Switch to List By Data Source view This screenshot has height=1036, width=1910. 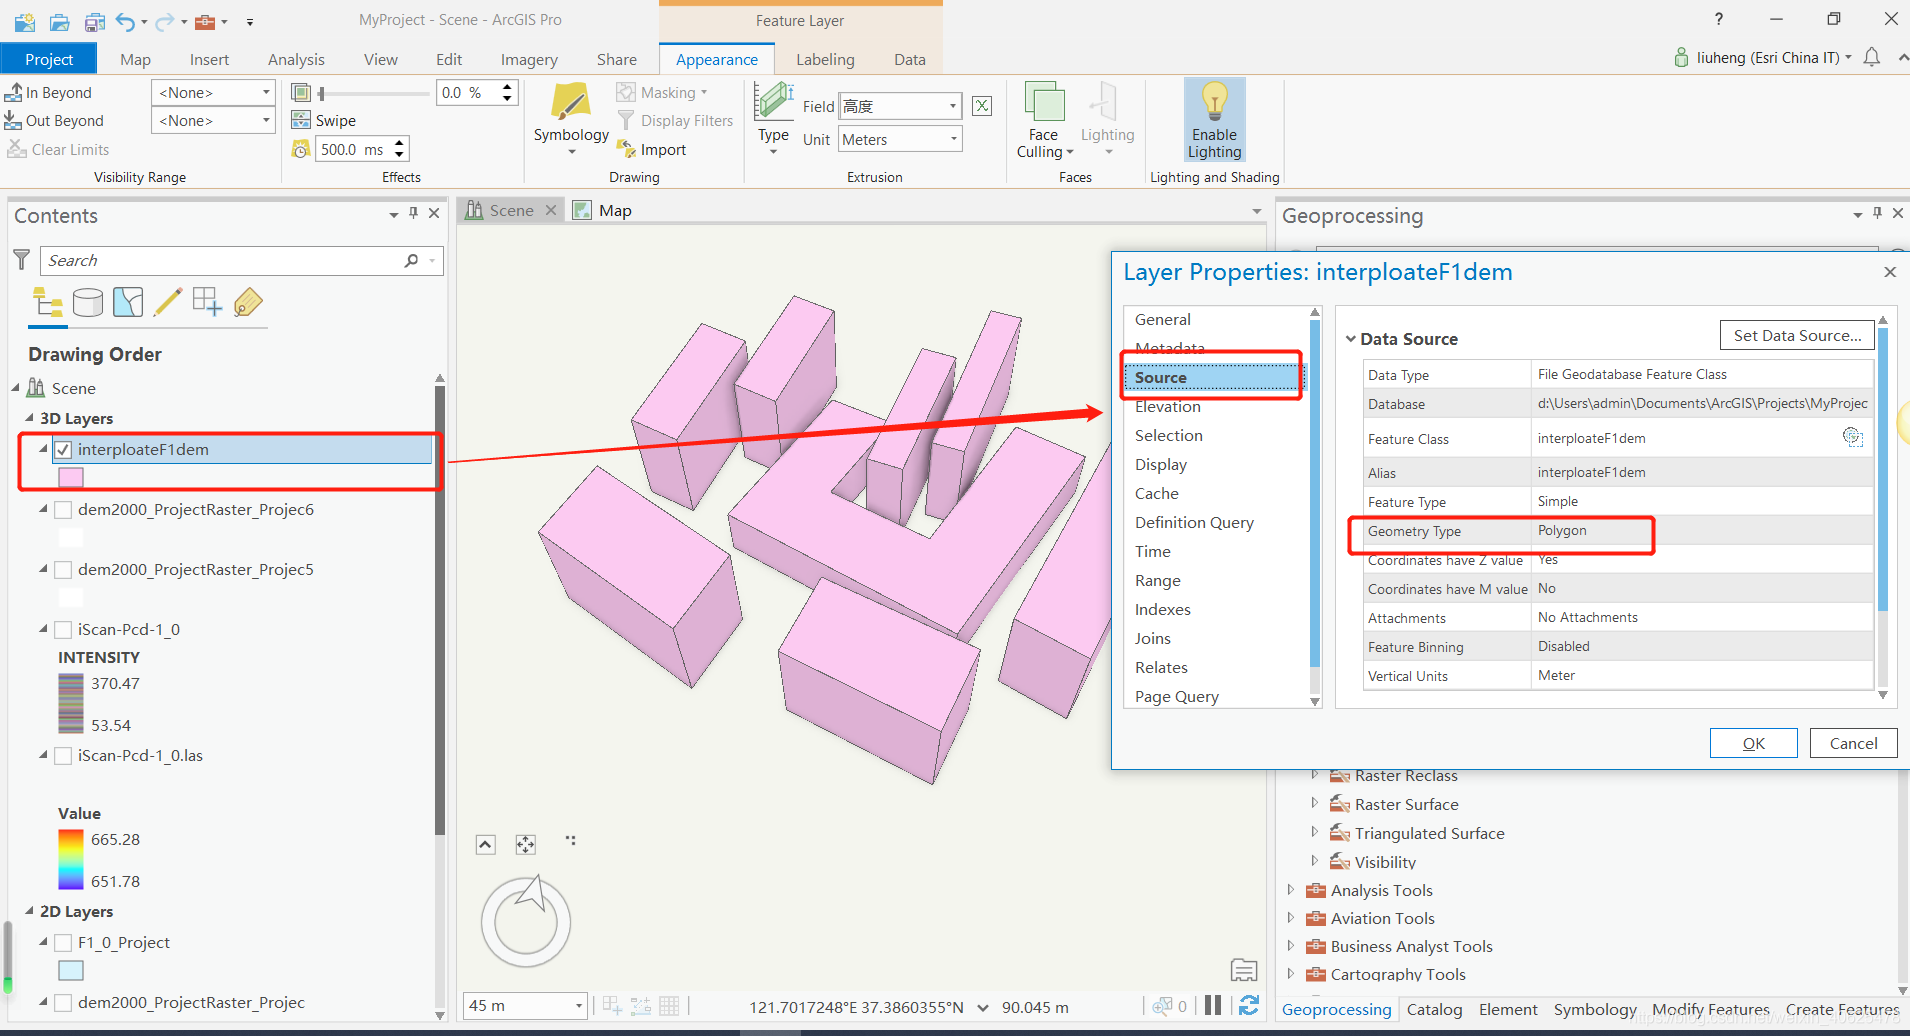pos(88,302)
